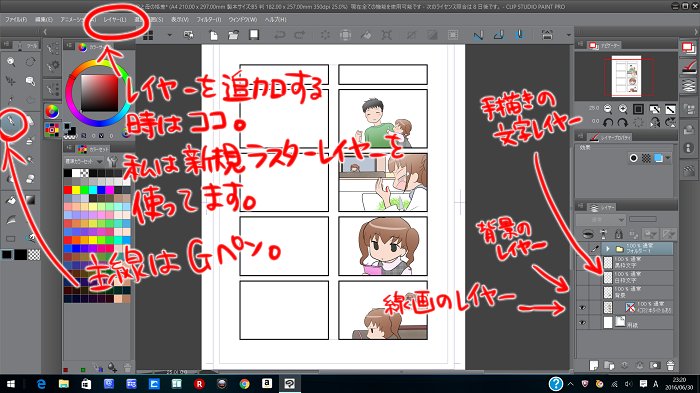Image resolution: width=700 pixels, height=393 pixels.
Task: Select the magnifier zoom tool in toolbox
Action: coord(11,62)
